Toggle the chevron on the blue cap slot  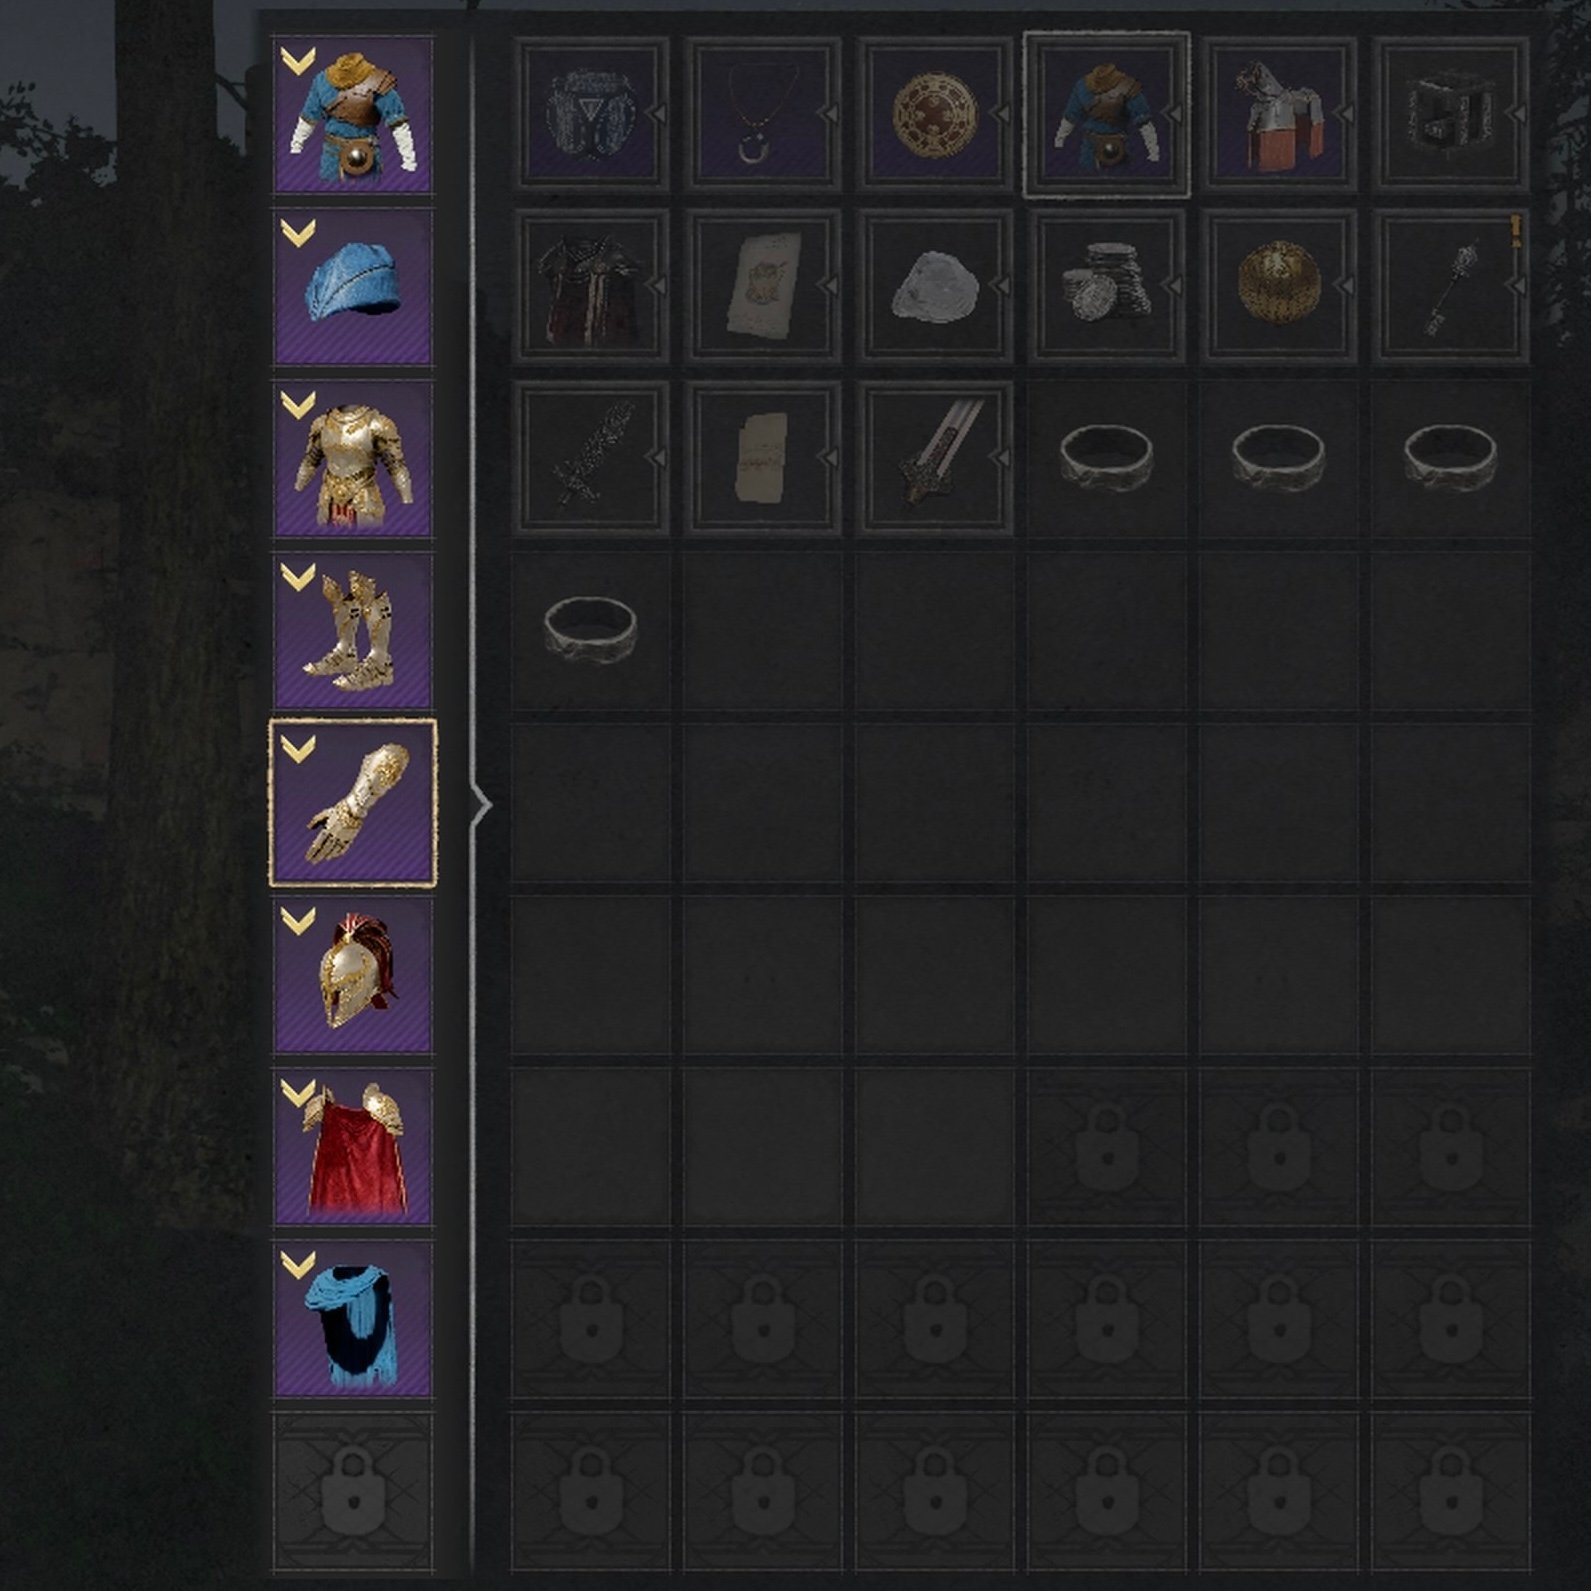pos(298,234)
